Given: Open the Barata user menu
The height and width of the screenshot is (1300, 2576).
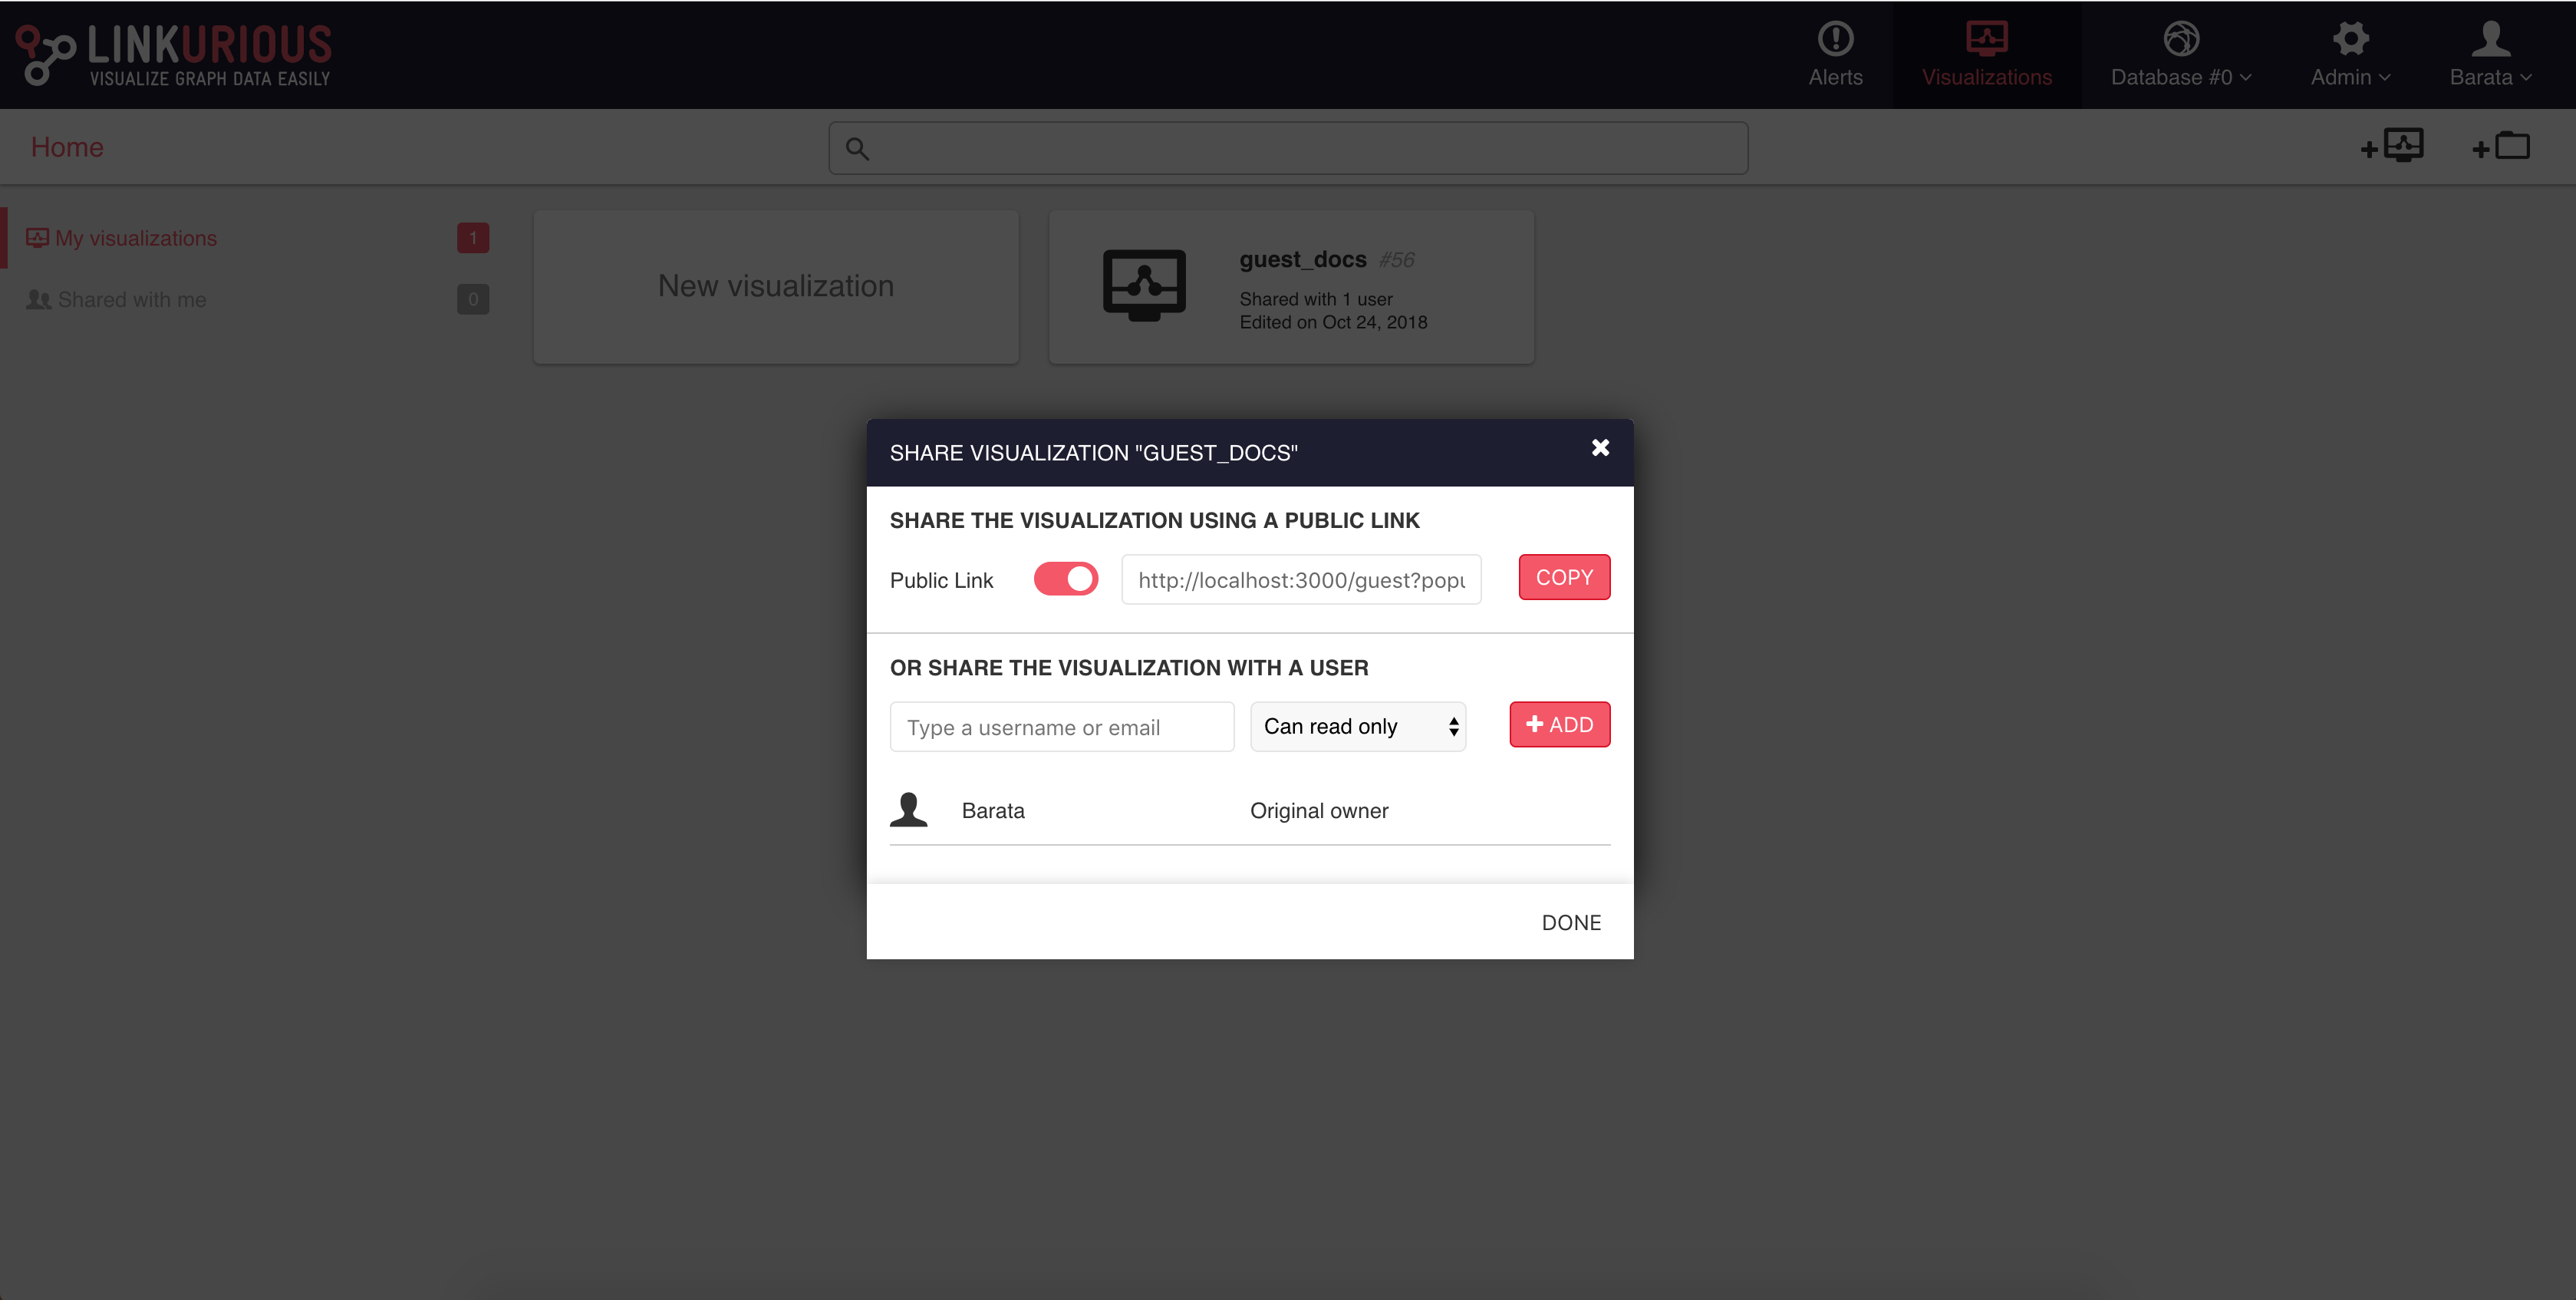Looking at the screenshot, I should click(x=2490, y=55).
